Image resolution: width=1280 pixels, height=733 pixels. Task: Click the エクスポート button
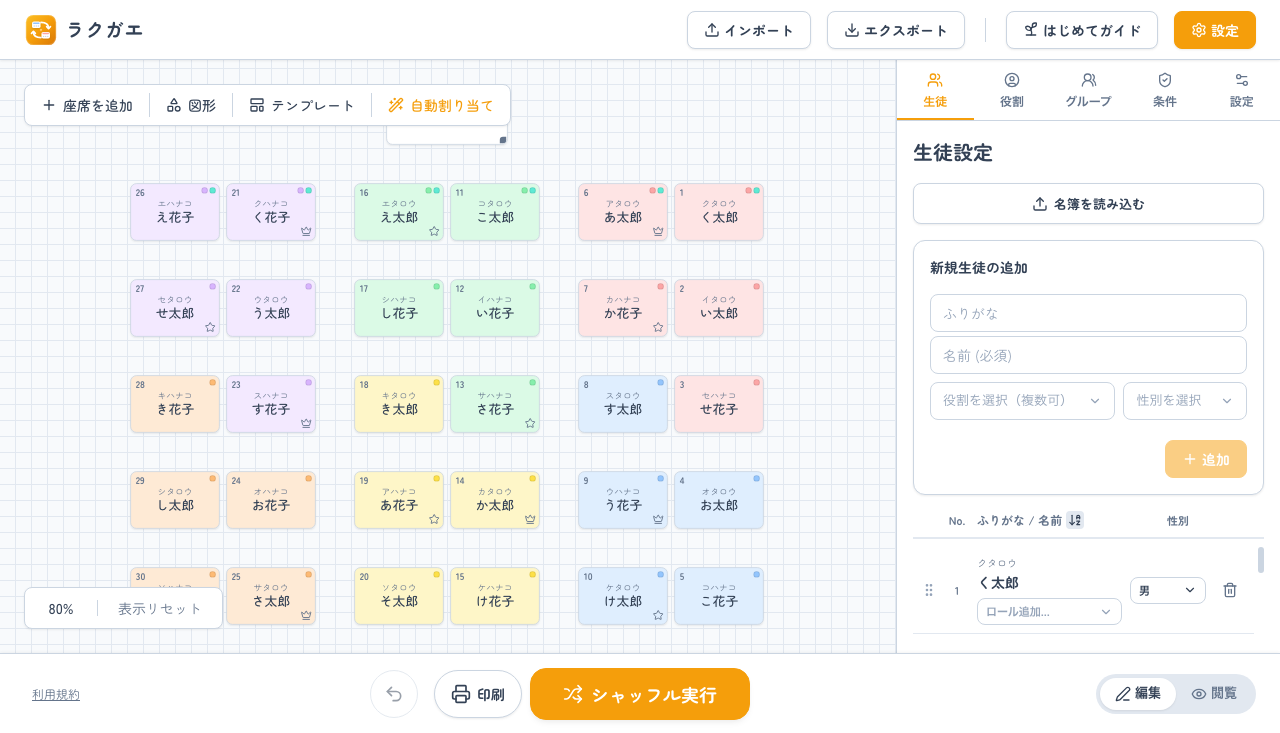896,30
